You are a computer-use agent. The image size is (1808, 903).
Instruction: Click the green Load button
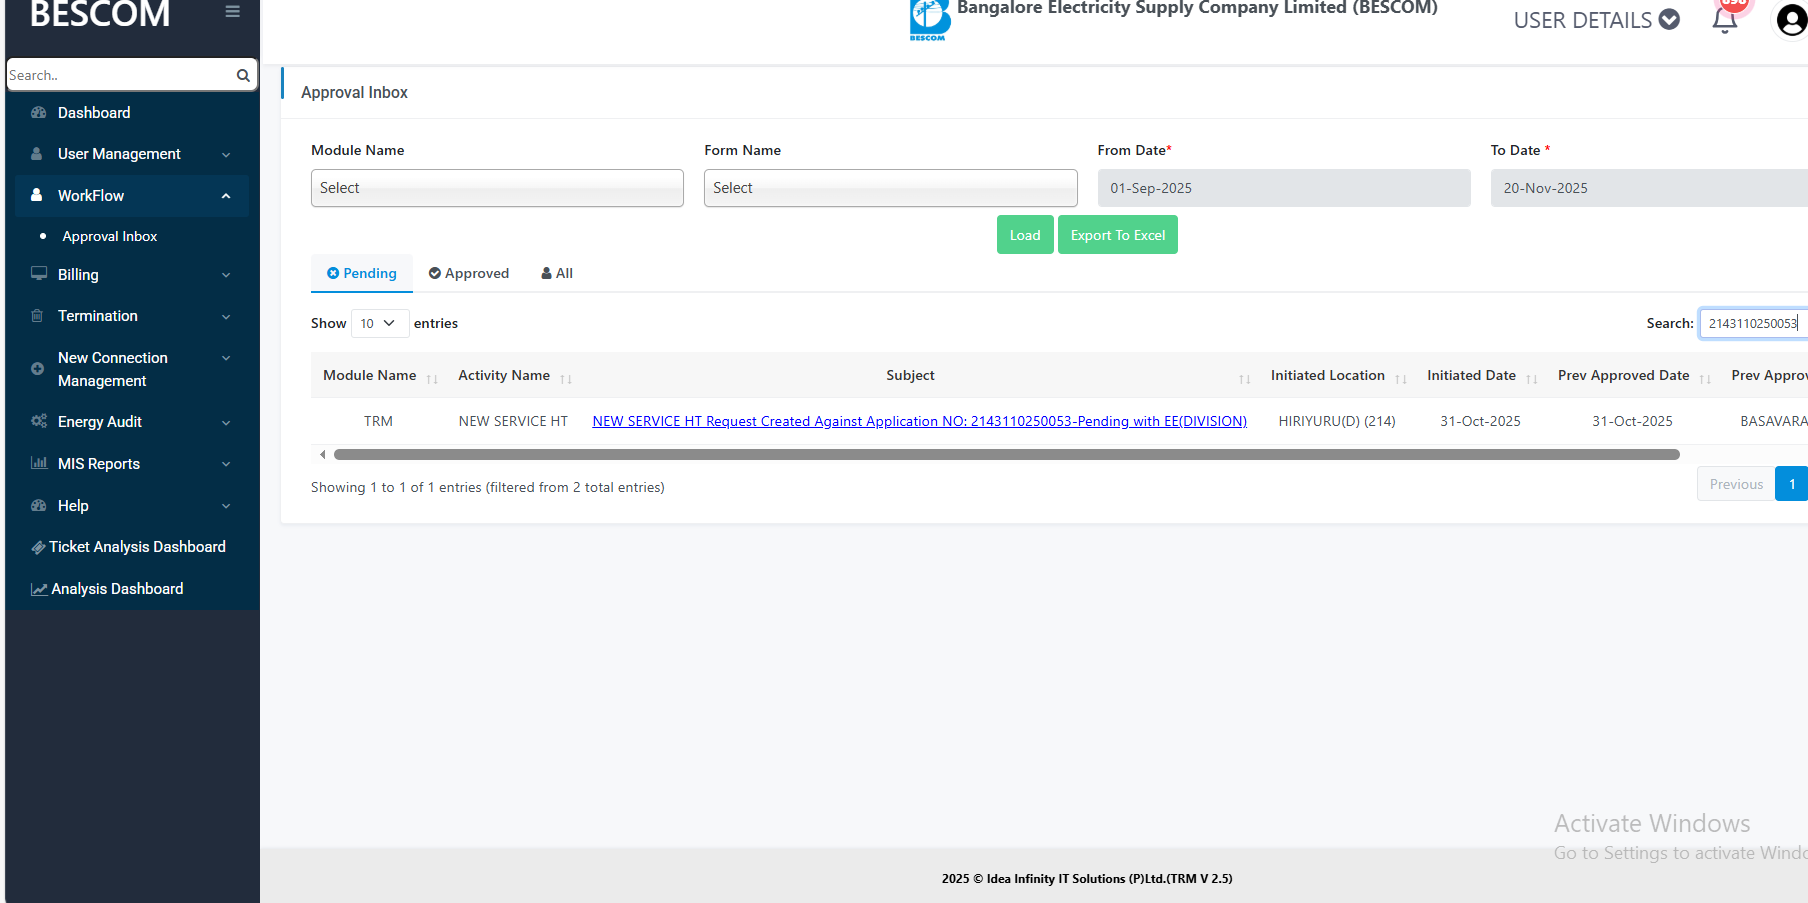(1025, 235)
